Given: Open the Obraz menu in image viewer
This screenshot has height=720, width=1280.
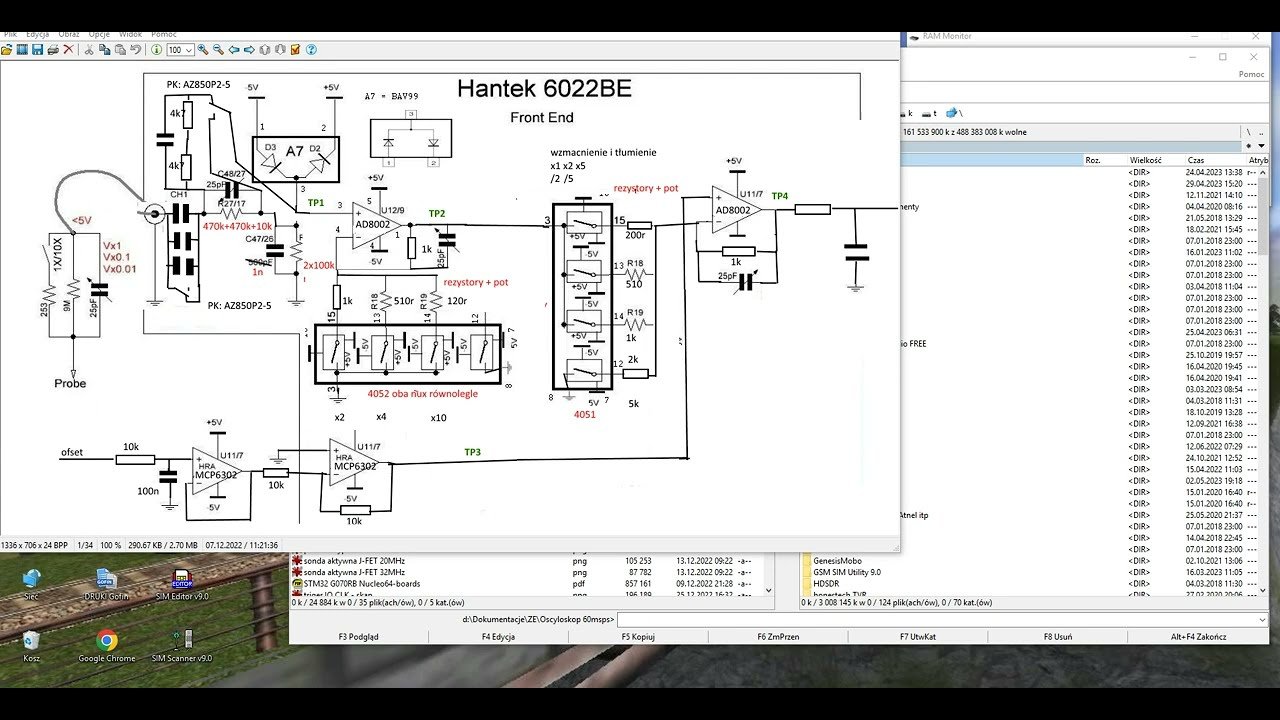Looking at the screenshot, I should tap(69, 34).
